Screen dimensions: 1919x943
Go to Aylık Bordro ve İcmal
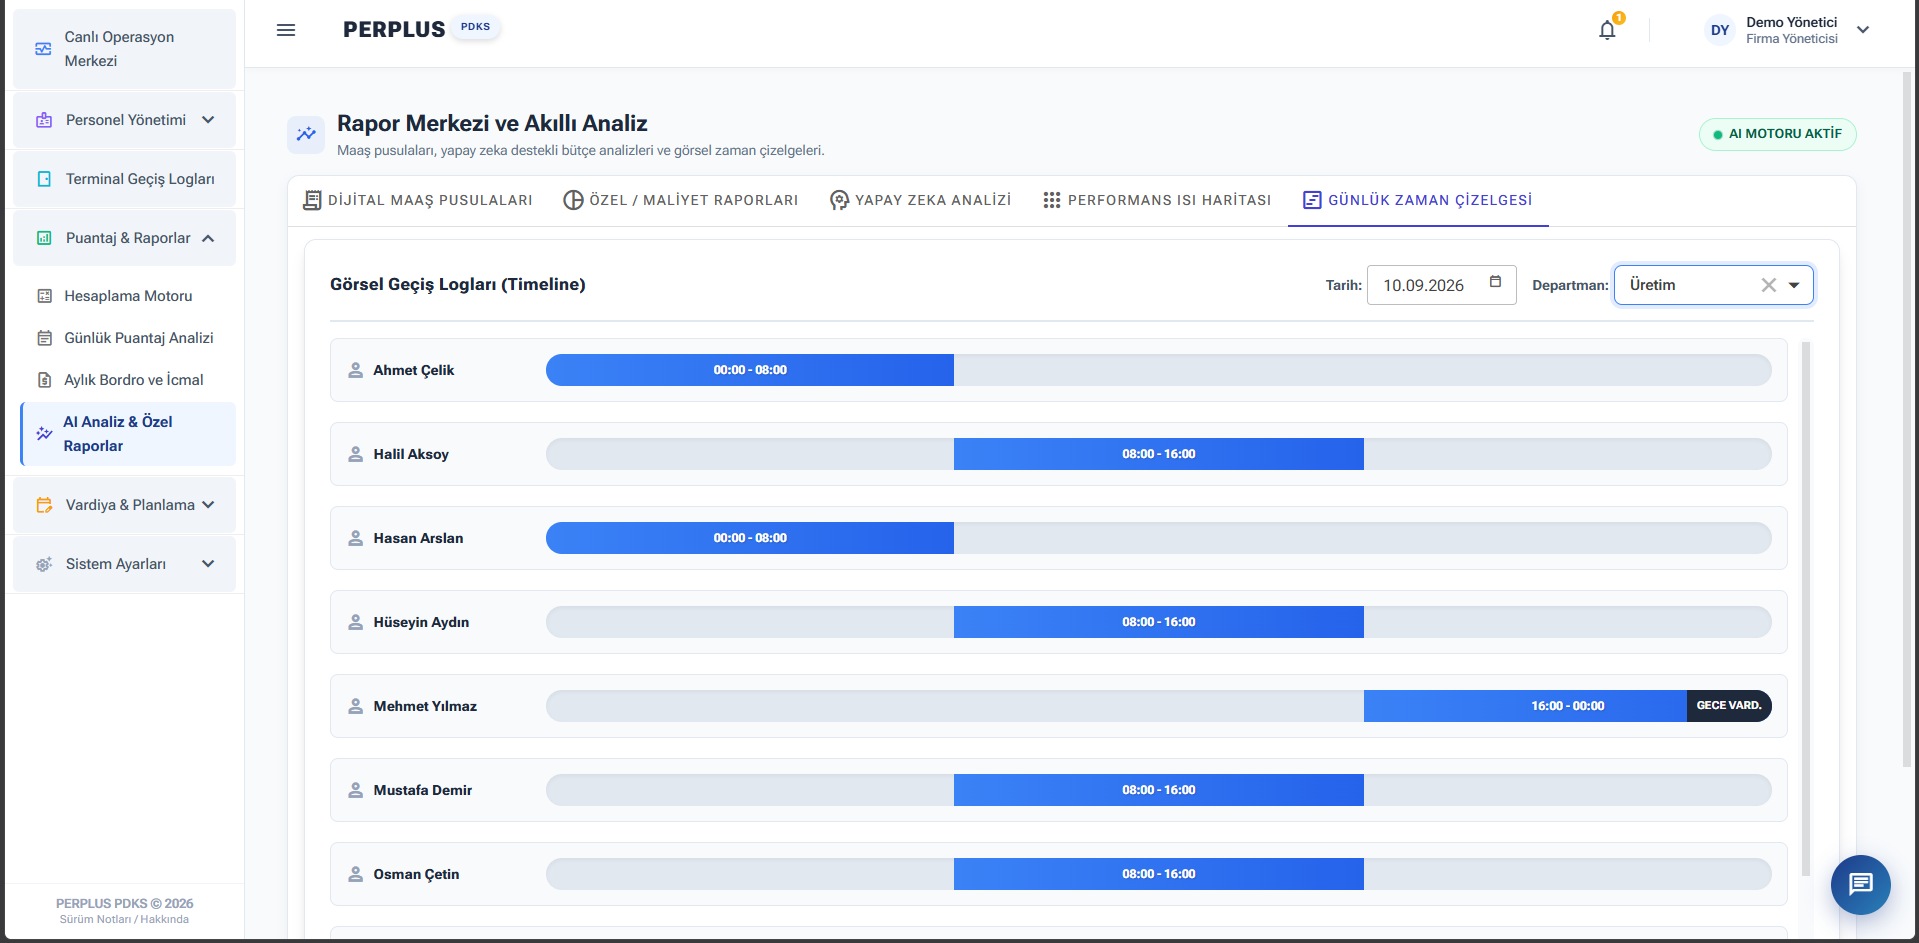click(x=128, y=380)
